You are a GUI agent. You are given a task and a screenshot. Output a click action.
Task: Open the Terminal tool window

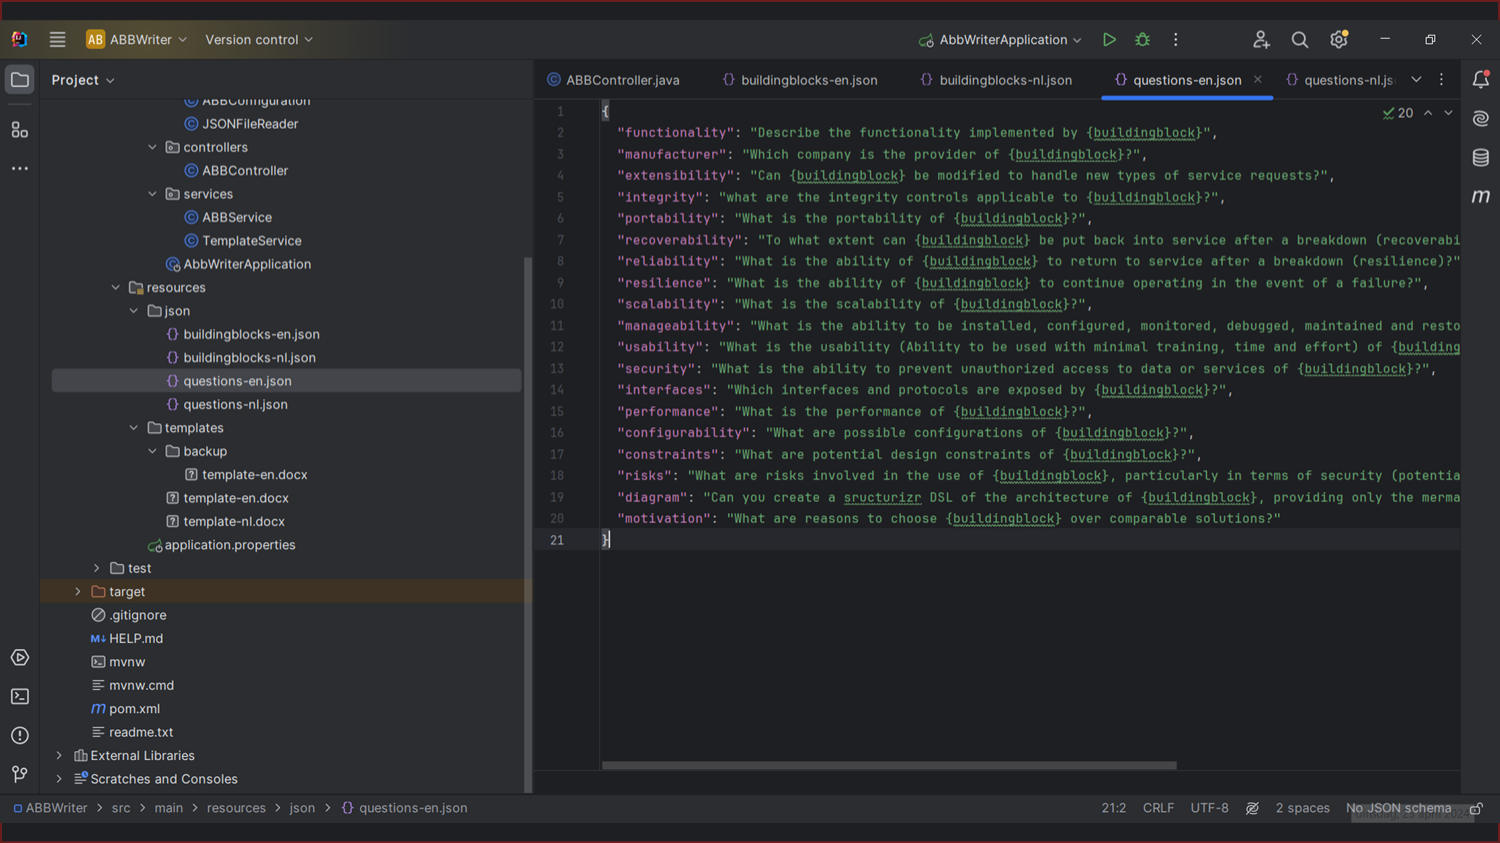tap(20, 696)
